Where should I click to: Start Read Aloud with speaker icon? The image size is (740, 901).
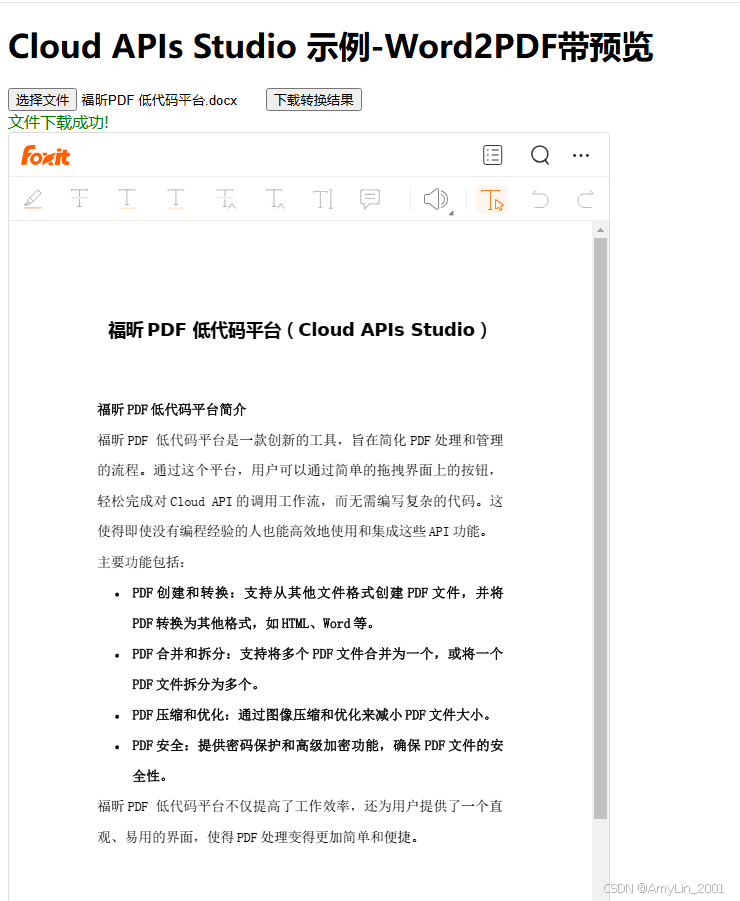(435, 199)
